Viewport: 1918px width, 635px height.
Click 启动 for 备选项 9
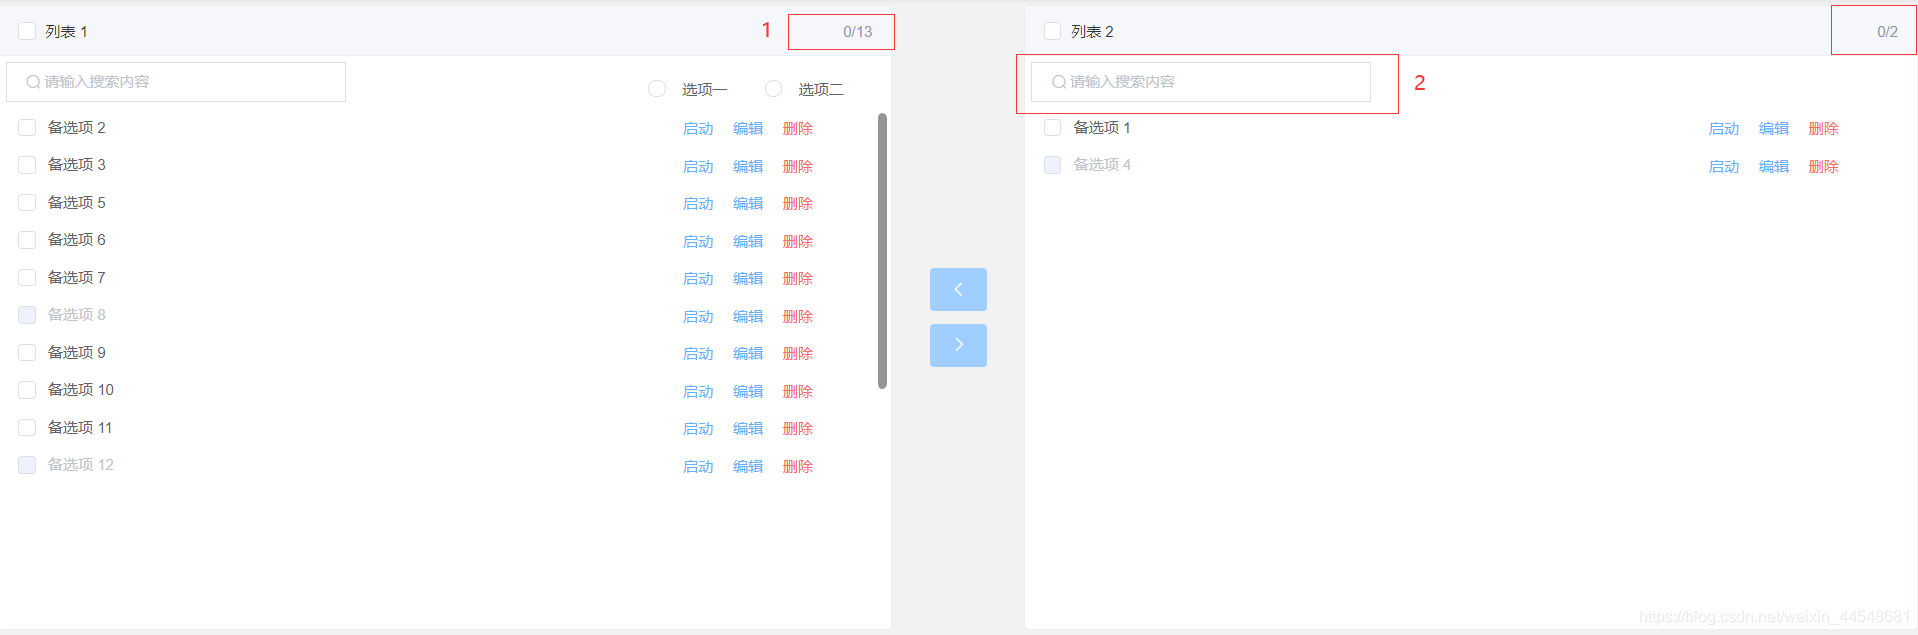698,354
